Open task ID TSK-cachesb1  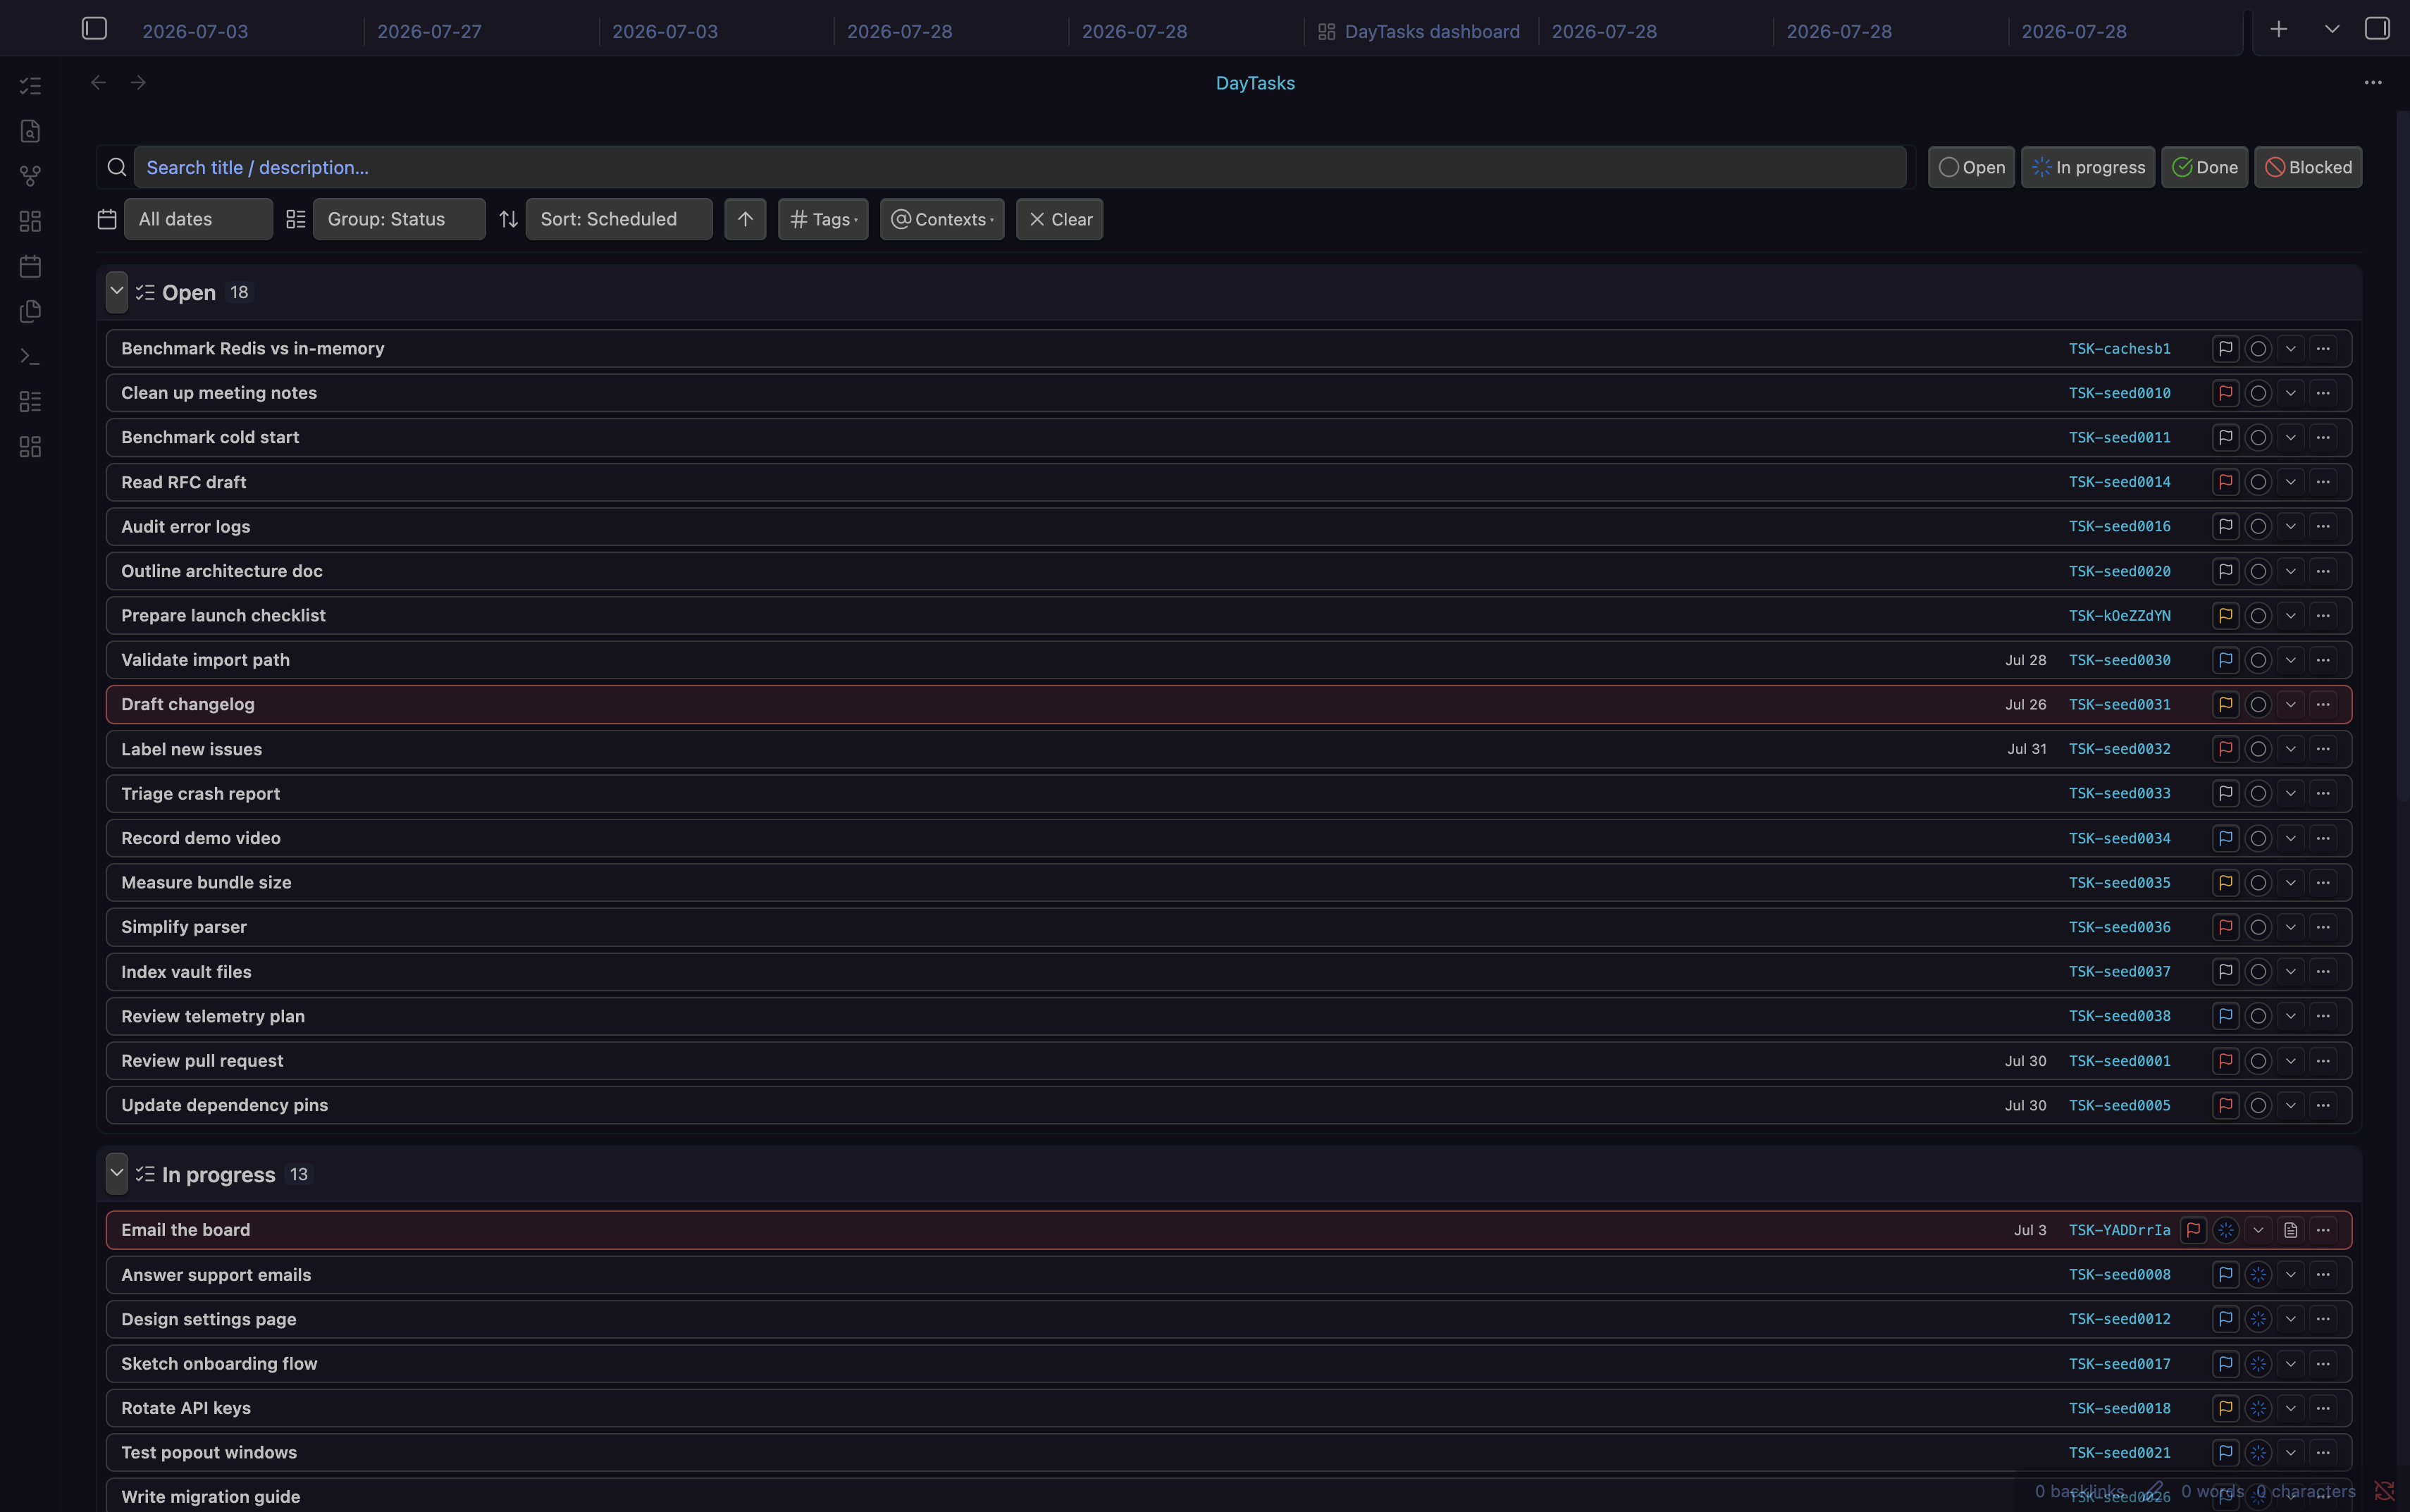[2119, 348]
